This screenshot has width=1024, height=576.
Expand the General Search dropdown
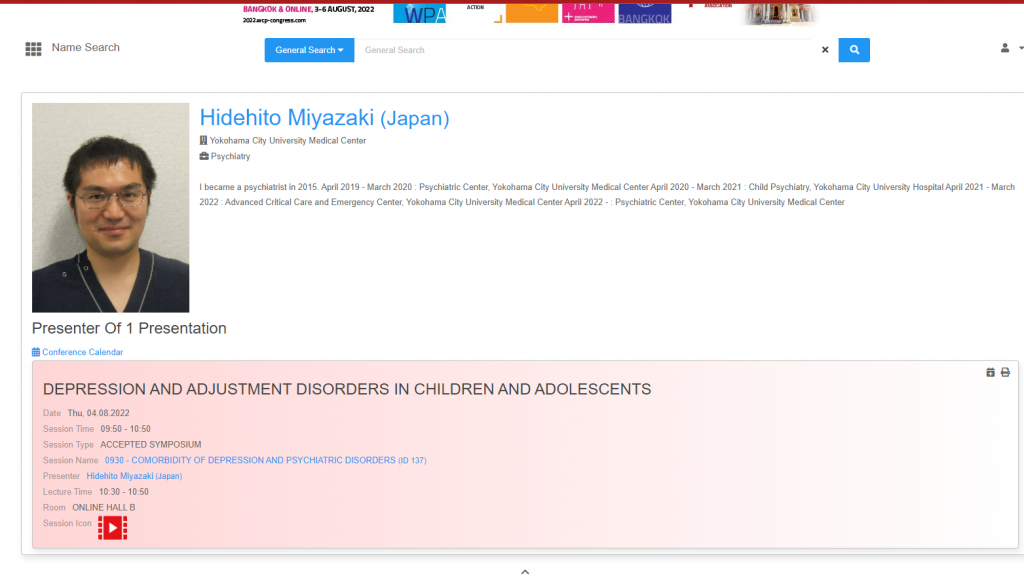pyautogui.click(x=309, y=50)
